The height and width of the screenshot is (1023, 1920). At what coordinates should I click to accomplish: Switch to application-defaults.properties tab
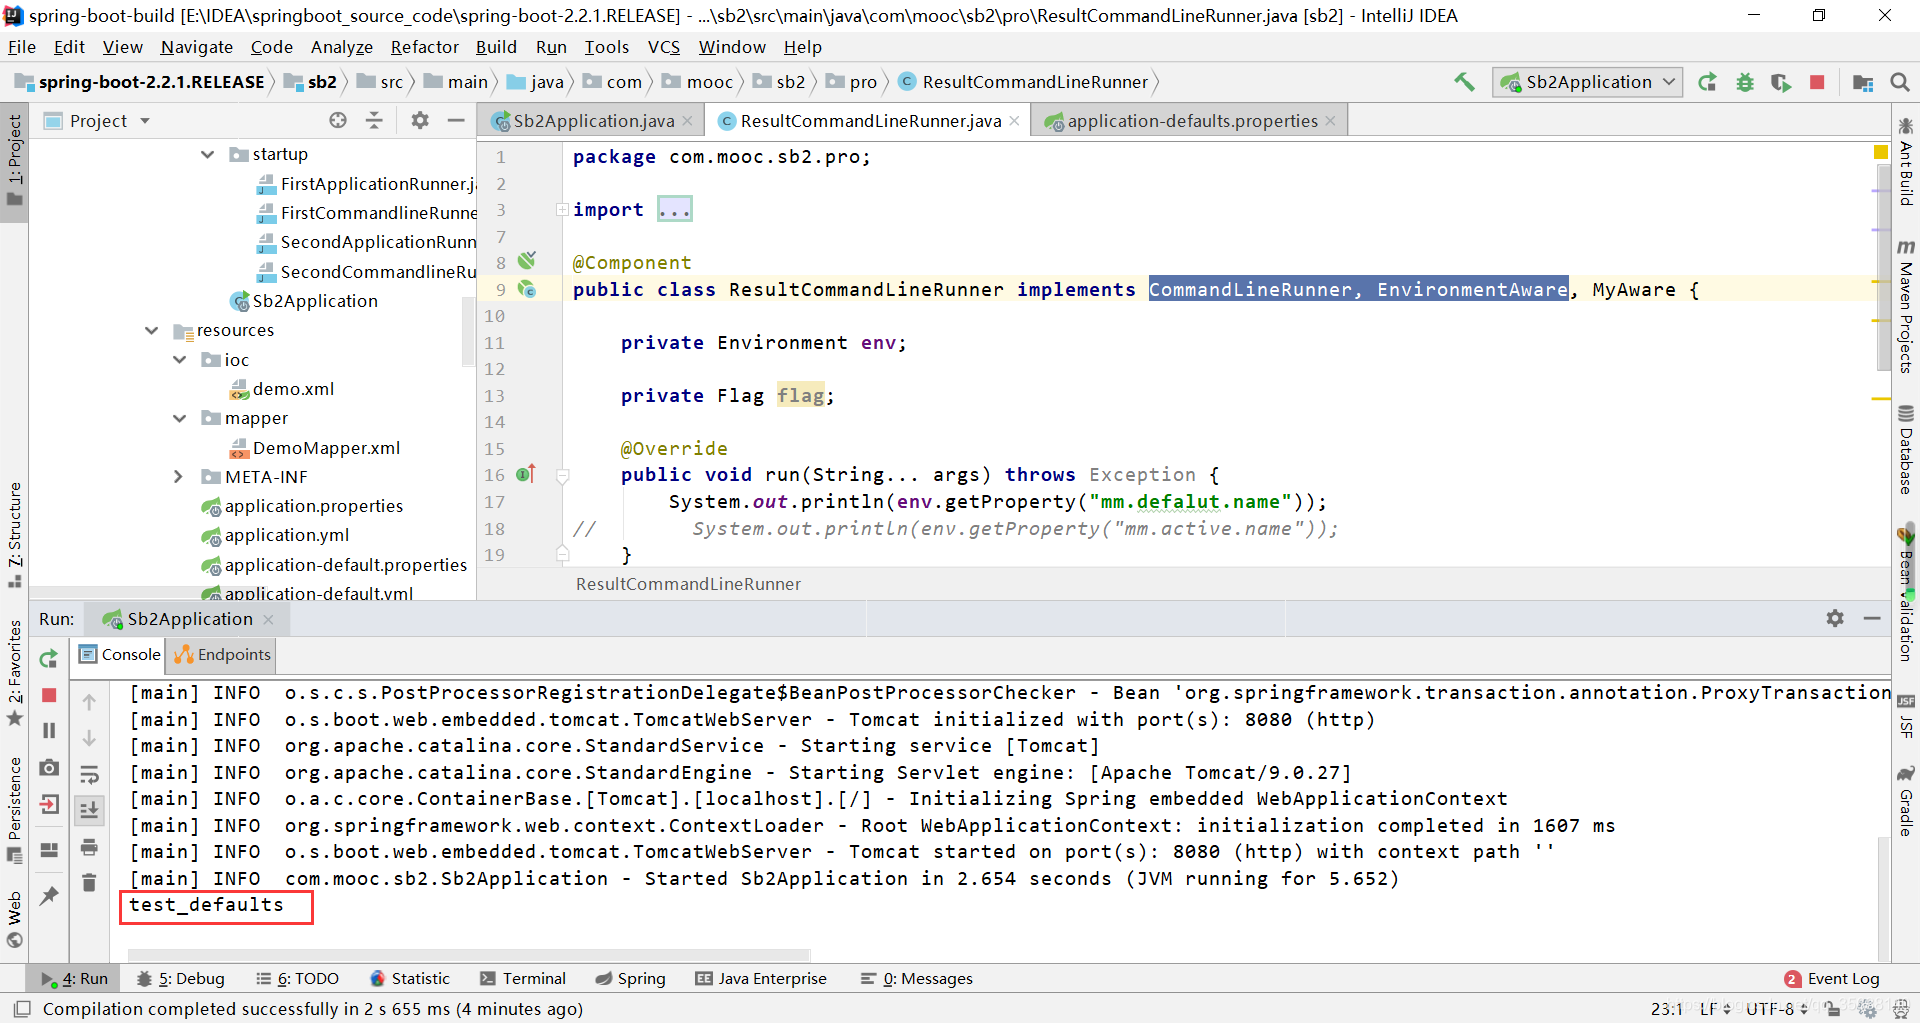click(1191, 120)
